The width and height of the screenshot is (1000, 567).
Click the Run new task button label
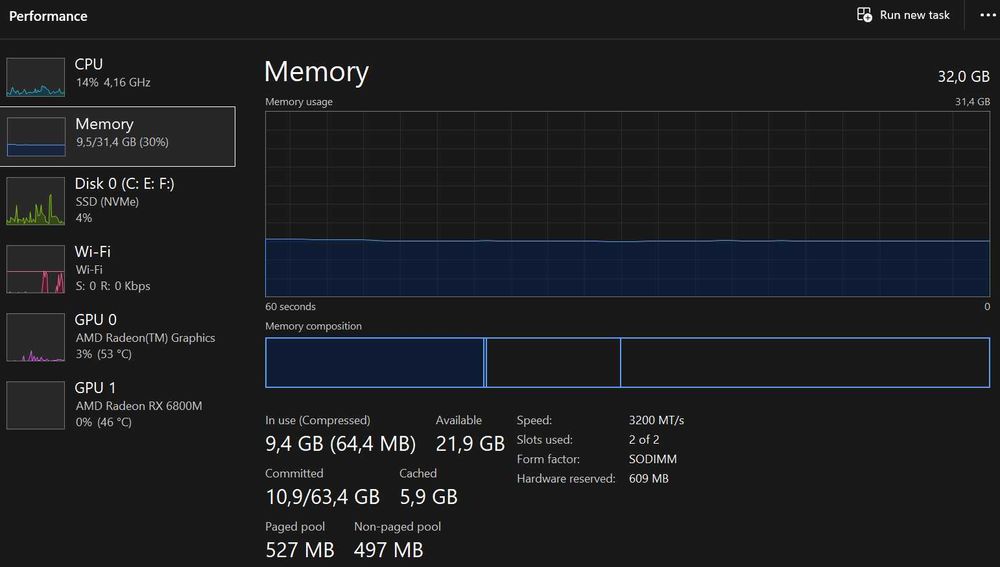click(x=915, y=15)
